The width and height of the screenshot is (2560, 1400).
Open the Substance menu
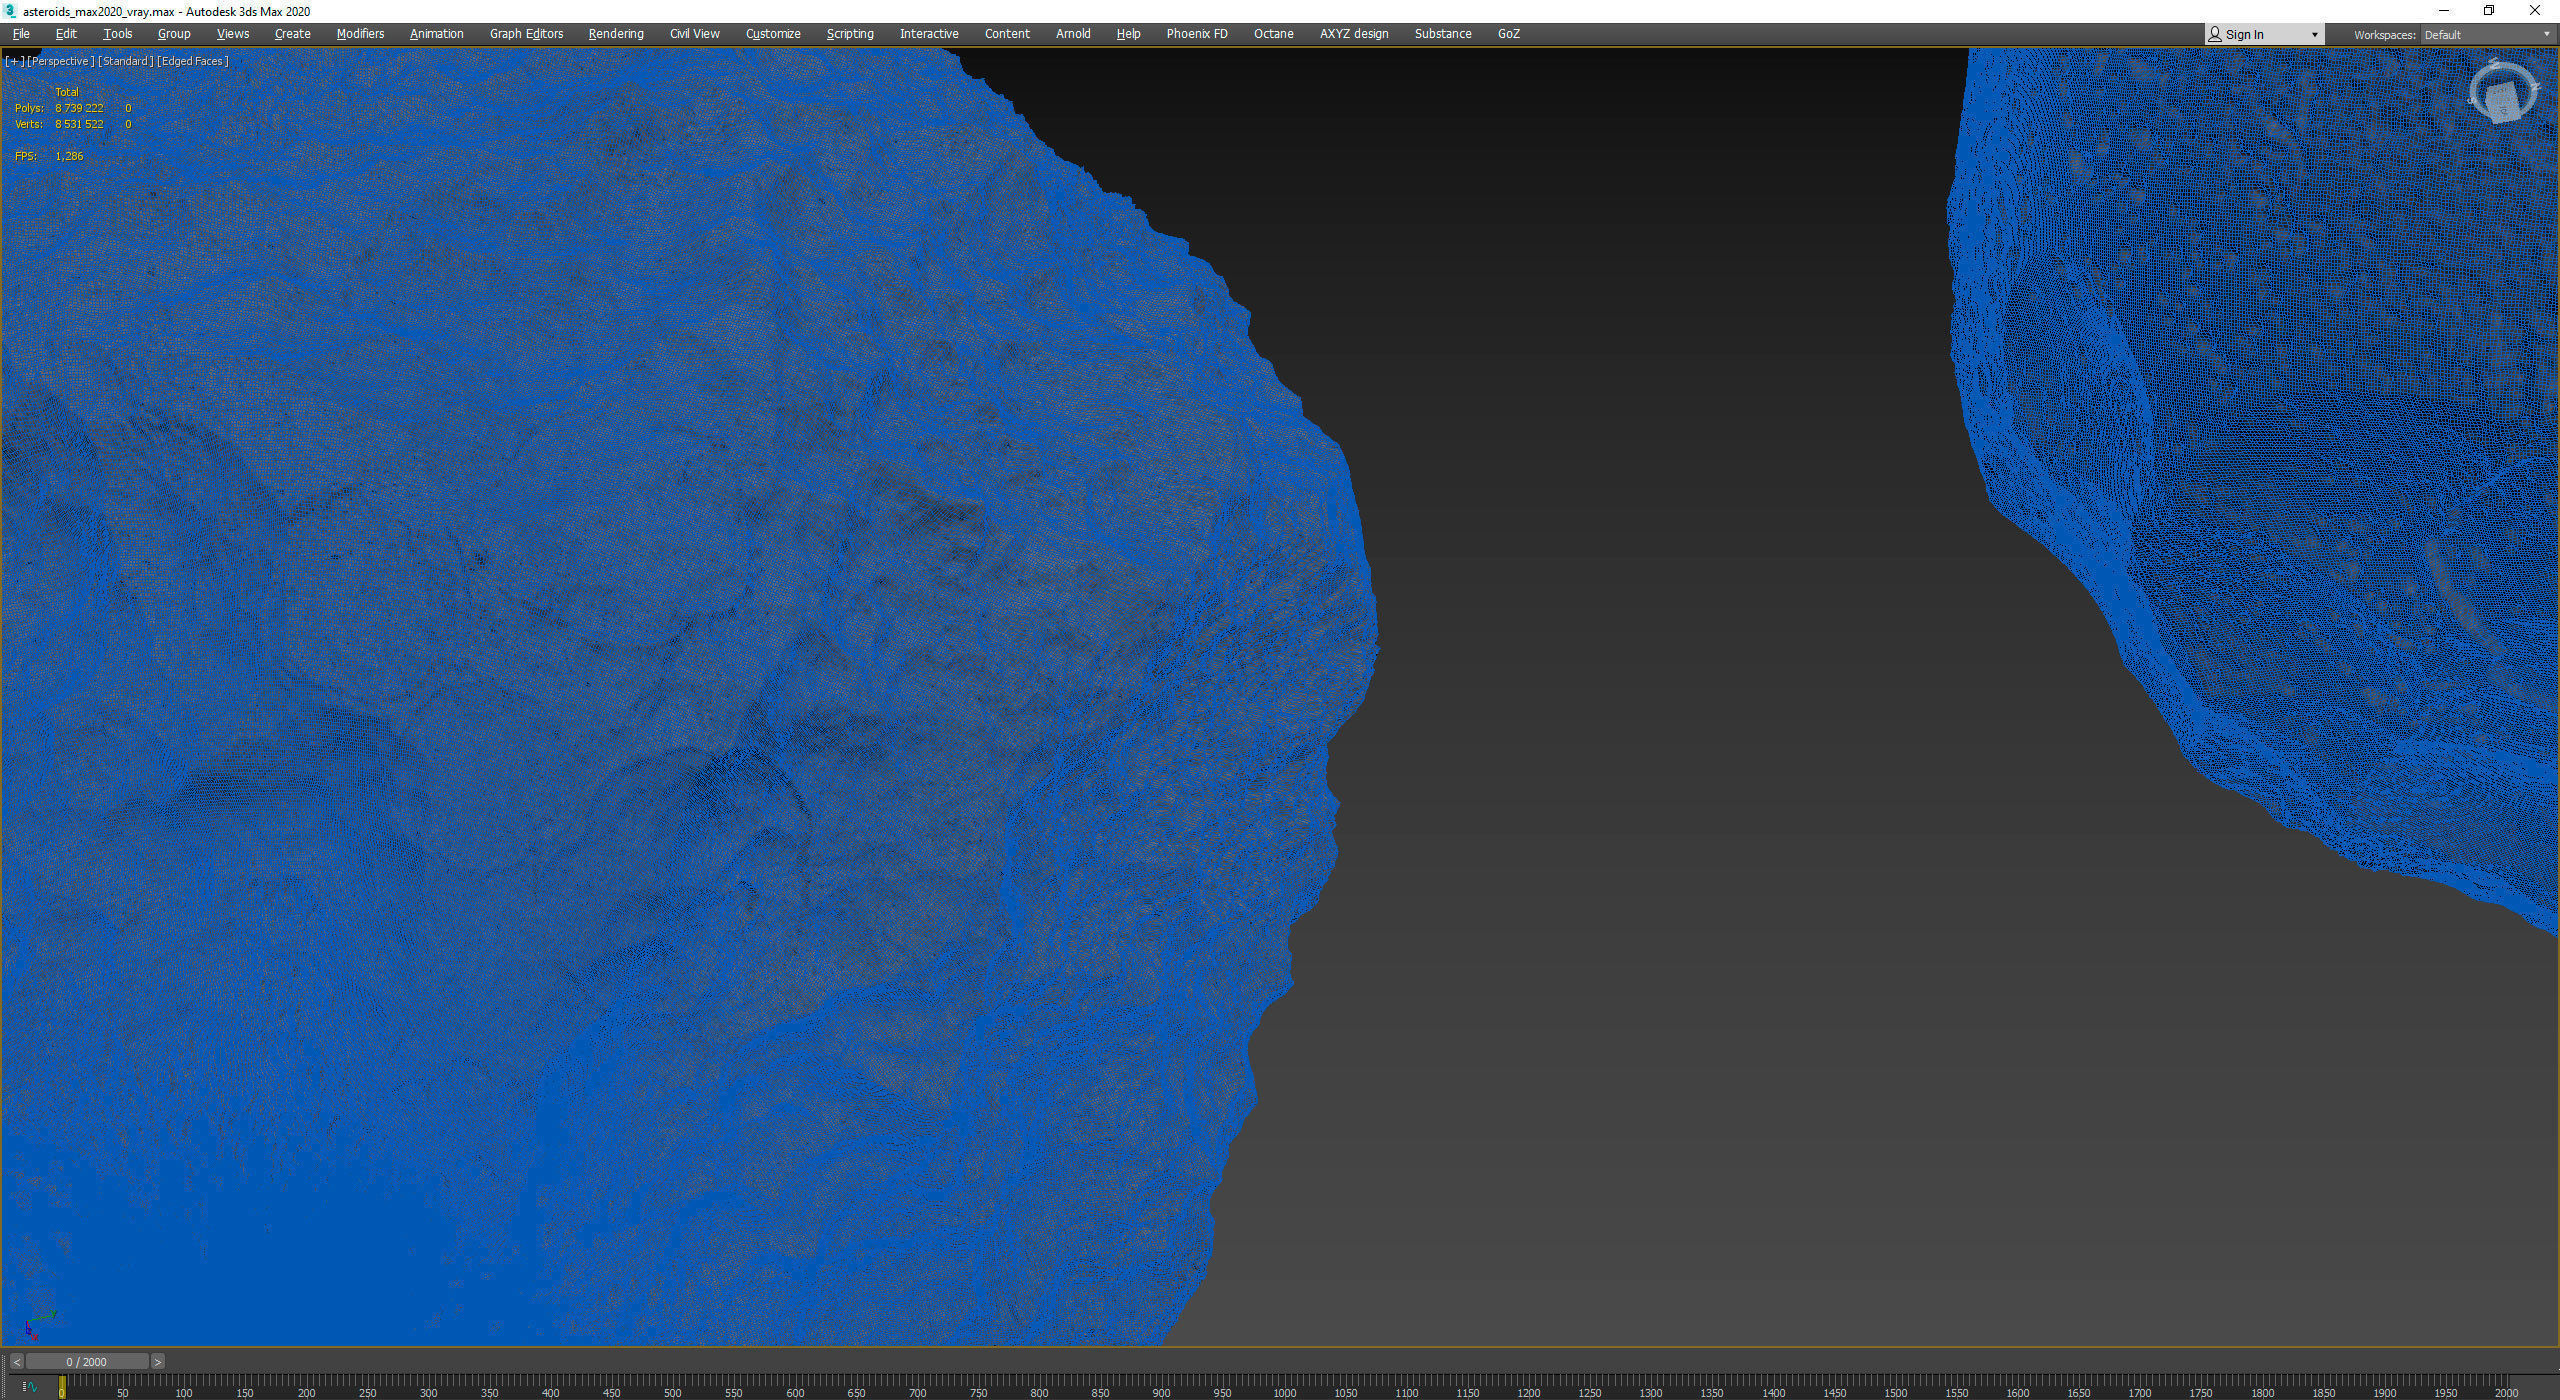[1443, 34]
